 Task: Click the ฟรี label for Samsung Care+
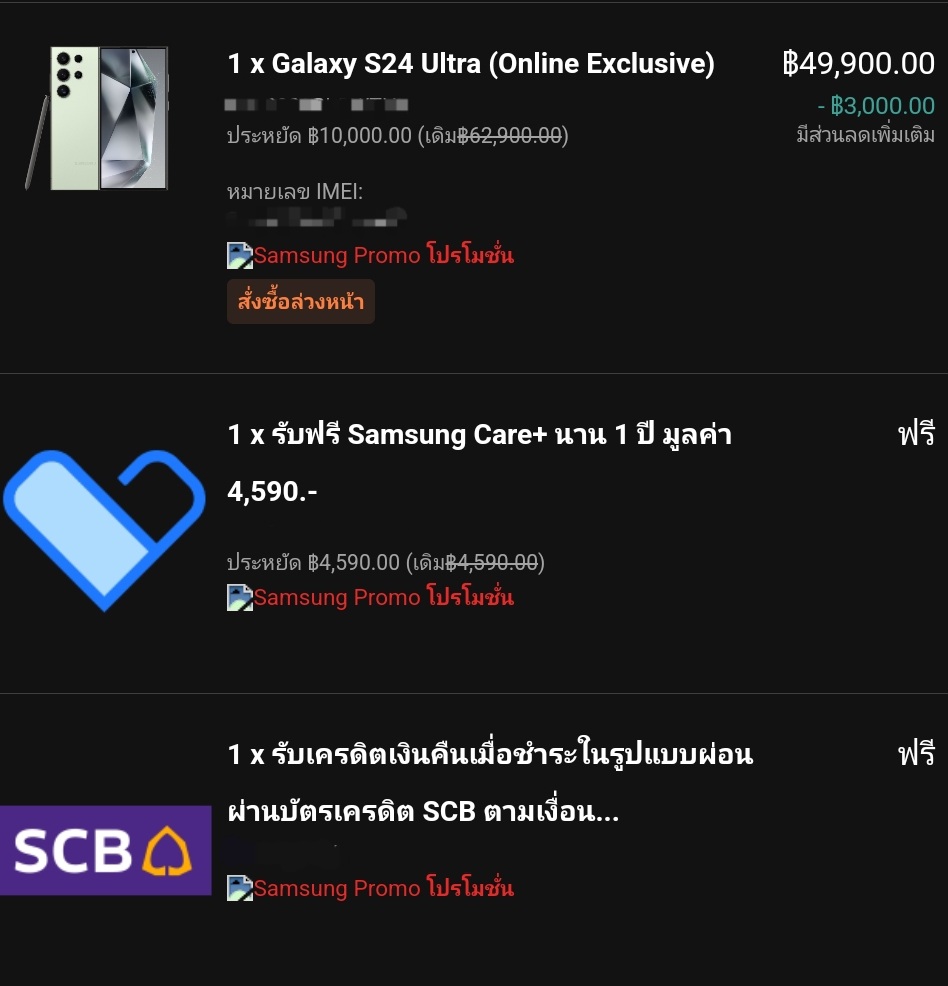point(915,435)
